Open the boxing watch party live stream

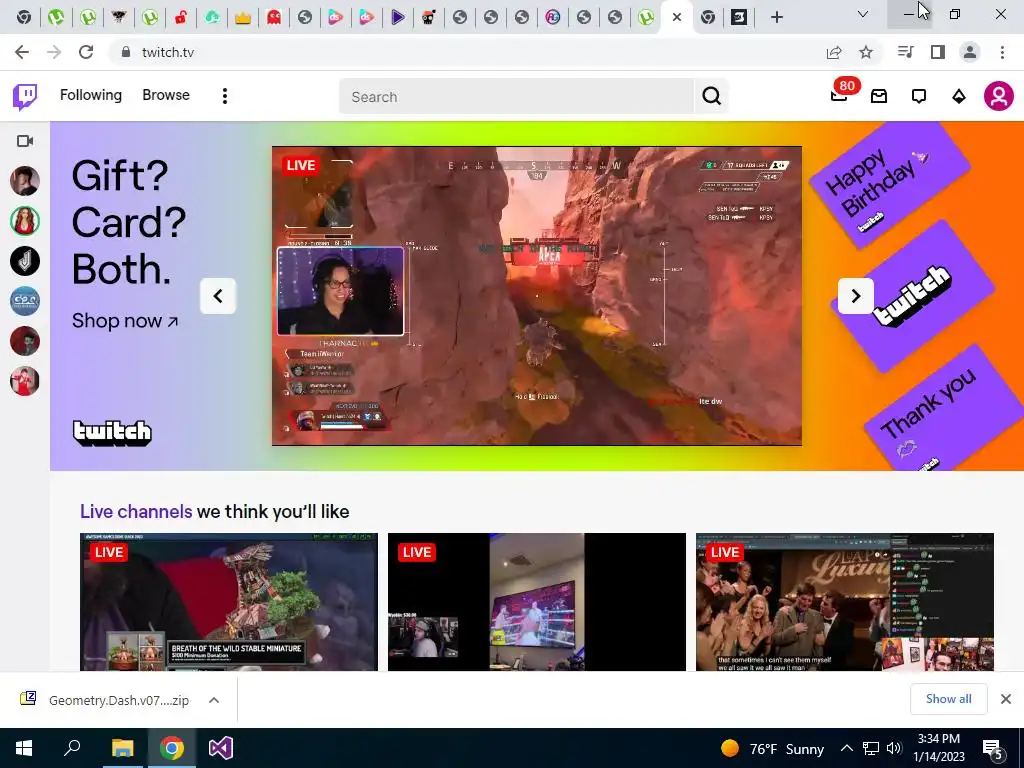tap(537, 601)
